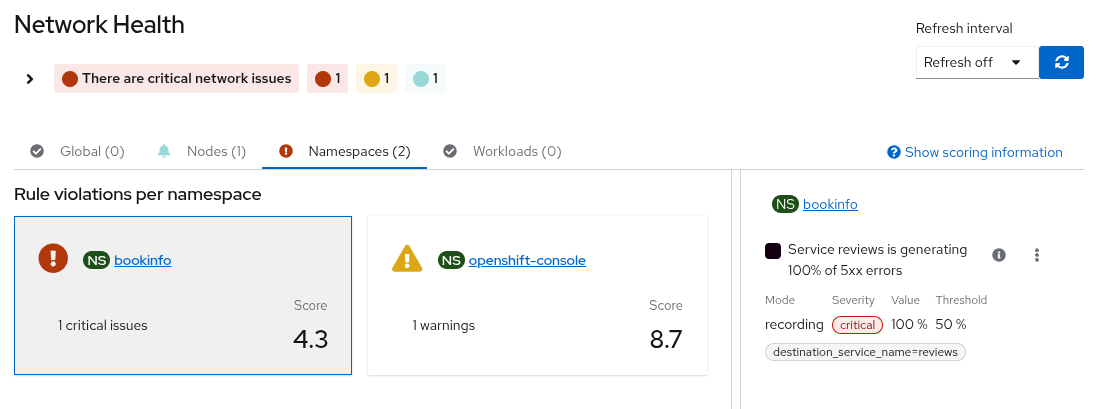Click the yellow warning count badge
1111x409 pixels.
376,79
